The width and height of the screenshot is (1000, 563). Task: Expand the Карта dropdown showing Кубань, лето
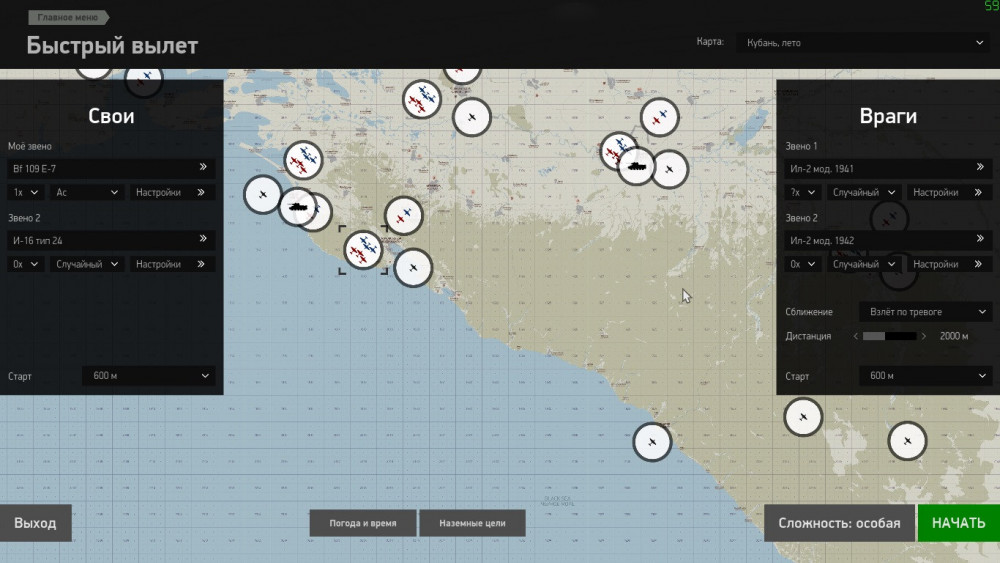862,43
